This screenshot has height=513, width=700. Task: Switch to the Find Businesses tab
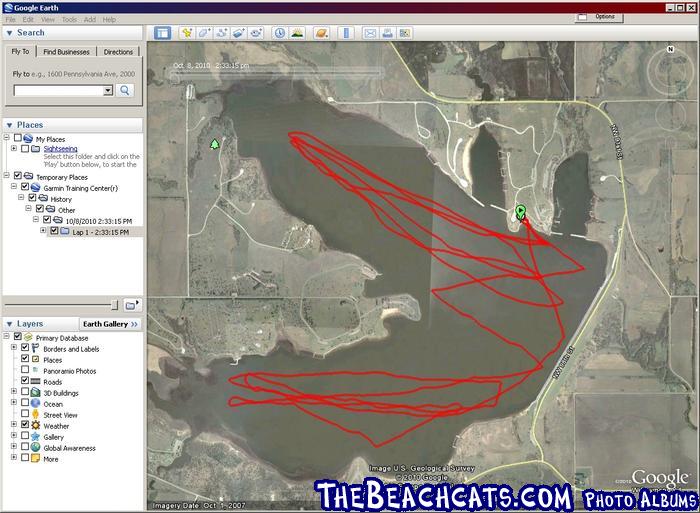67,52
